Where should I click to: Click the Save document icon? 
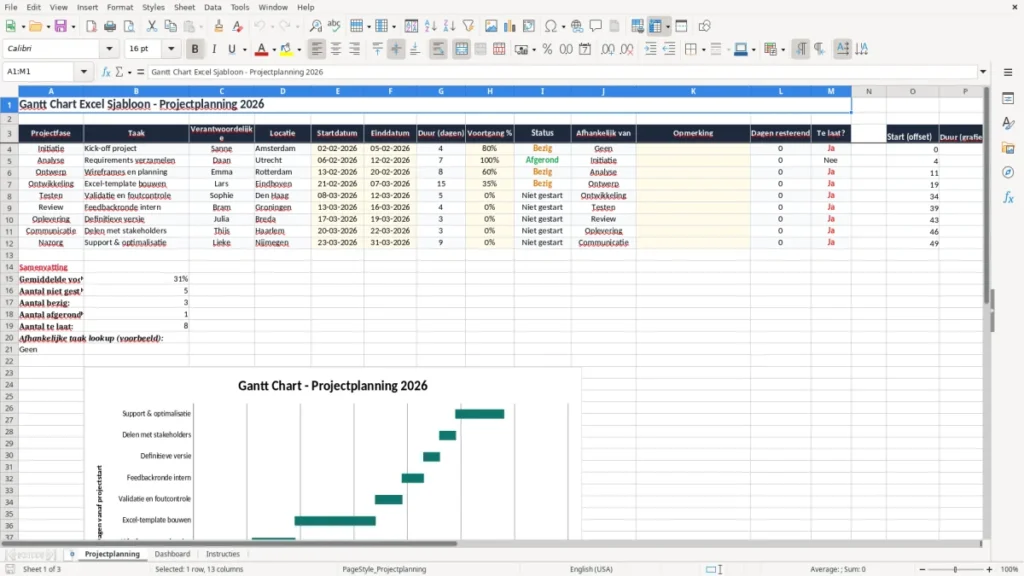point(61,26)
